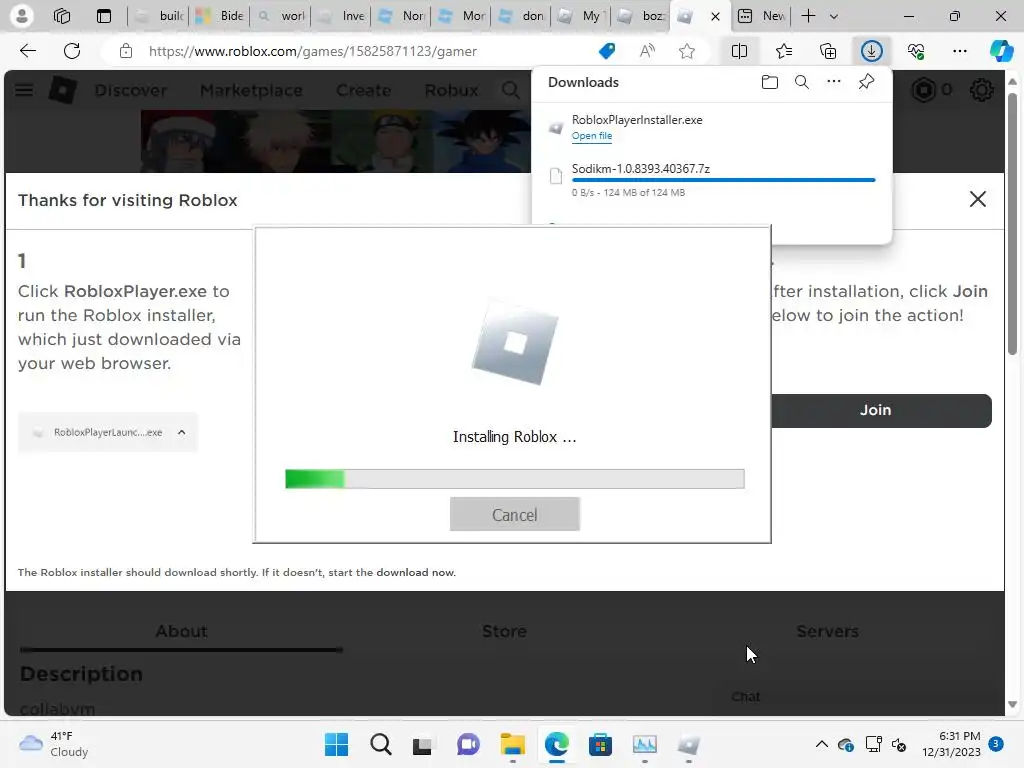
Task: Go to Roblox home via logo
Action: (x=63, y=90)
